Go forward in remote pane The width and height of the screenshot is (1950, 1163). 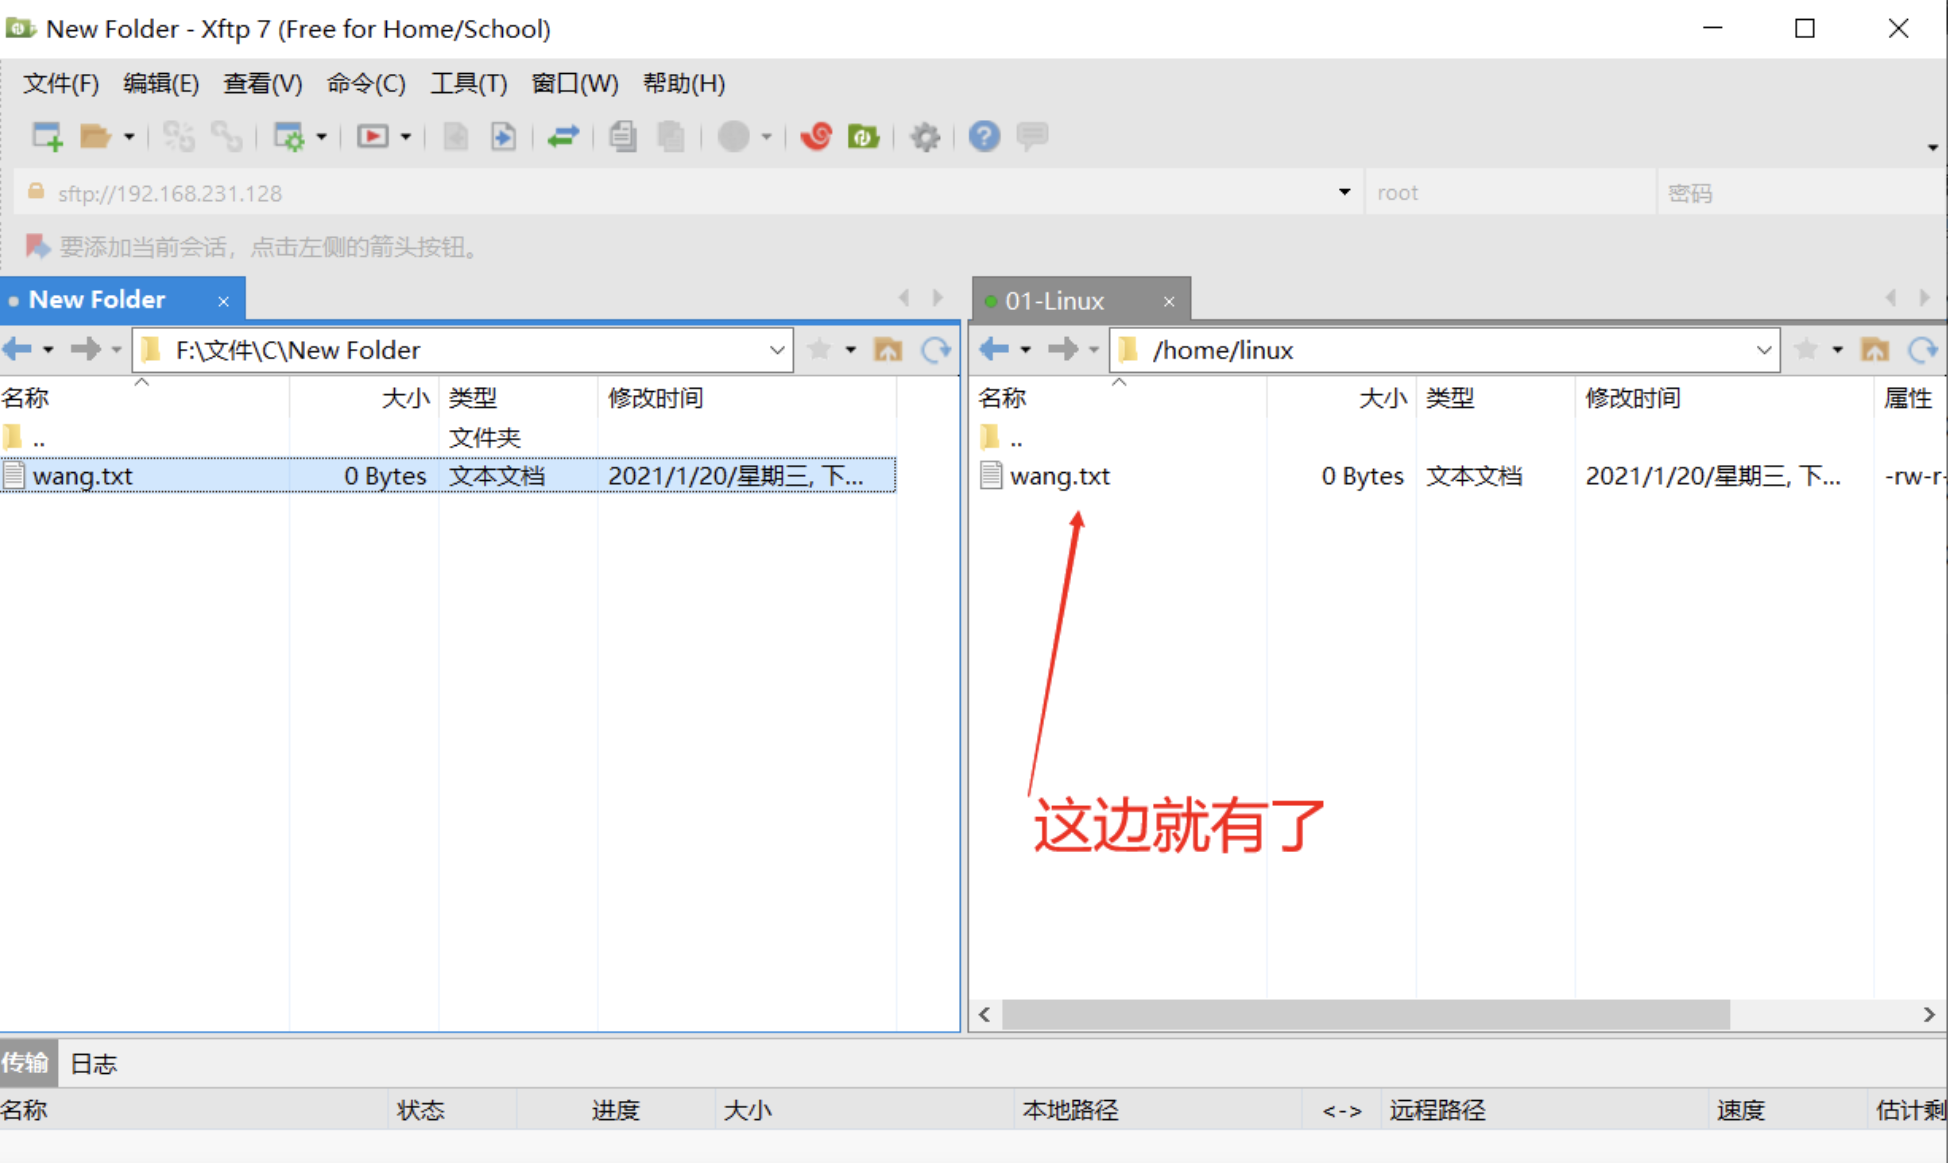pos(1062,349)
